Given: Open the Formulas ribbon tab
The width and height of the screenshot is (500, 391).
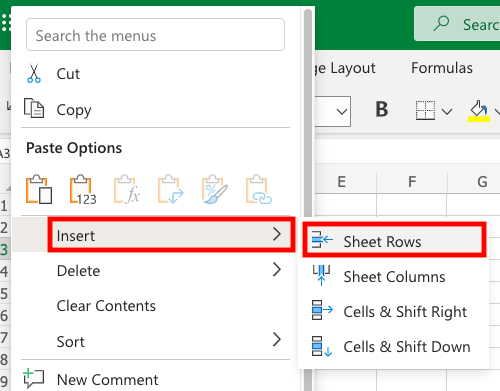Looking at the screenshot, I should coord(442,68).
